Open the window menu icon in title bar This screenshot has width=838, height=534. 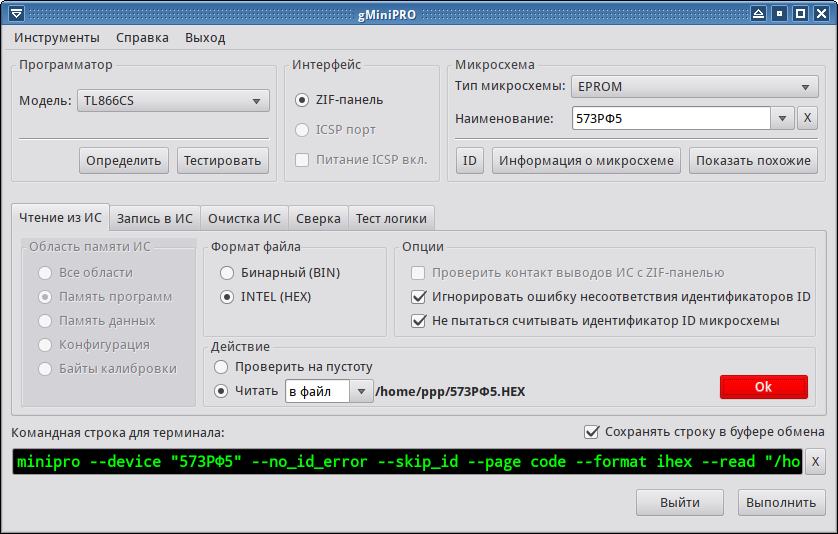tap(17, 13)
